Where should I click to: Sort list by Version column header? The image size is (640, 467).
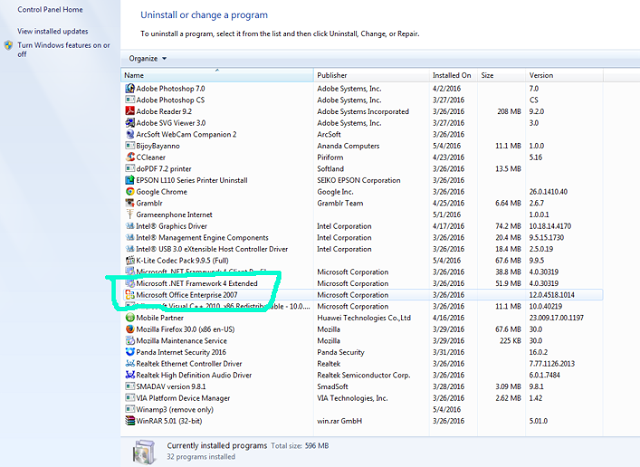[564, 75]
